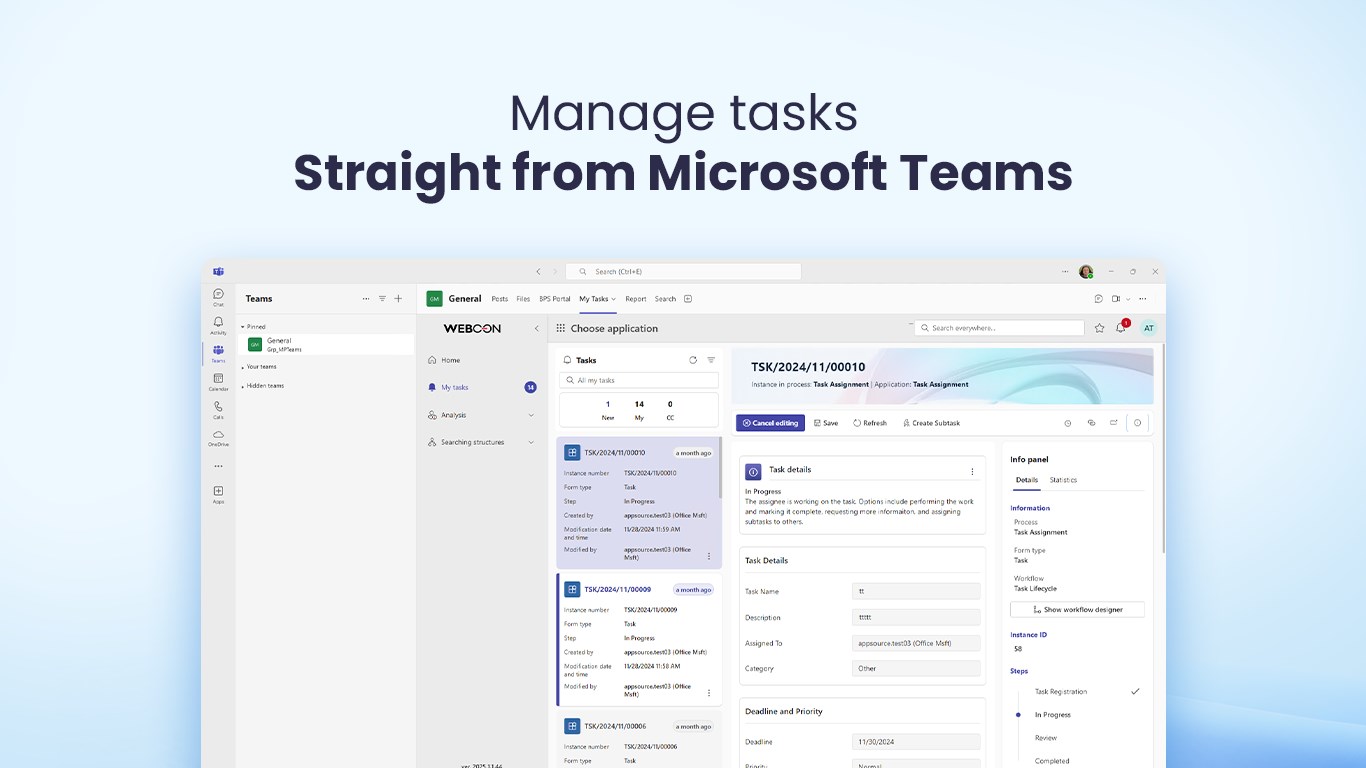Viewport: 1366px width, 768px height.
Task: Click the filter teams icon
Action: pos(382,298)
